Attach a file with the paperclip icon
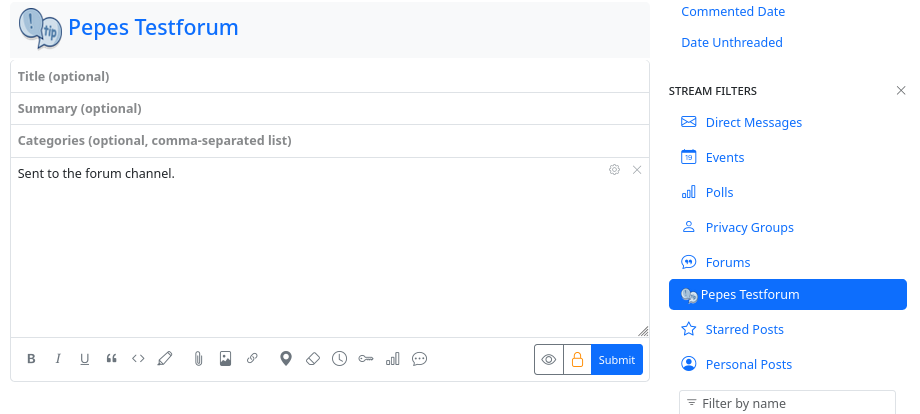 point(198,359)
